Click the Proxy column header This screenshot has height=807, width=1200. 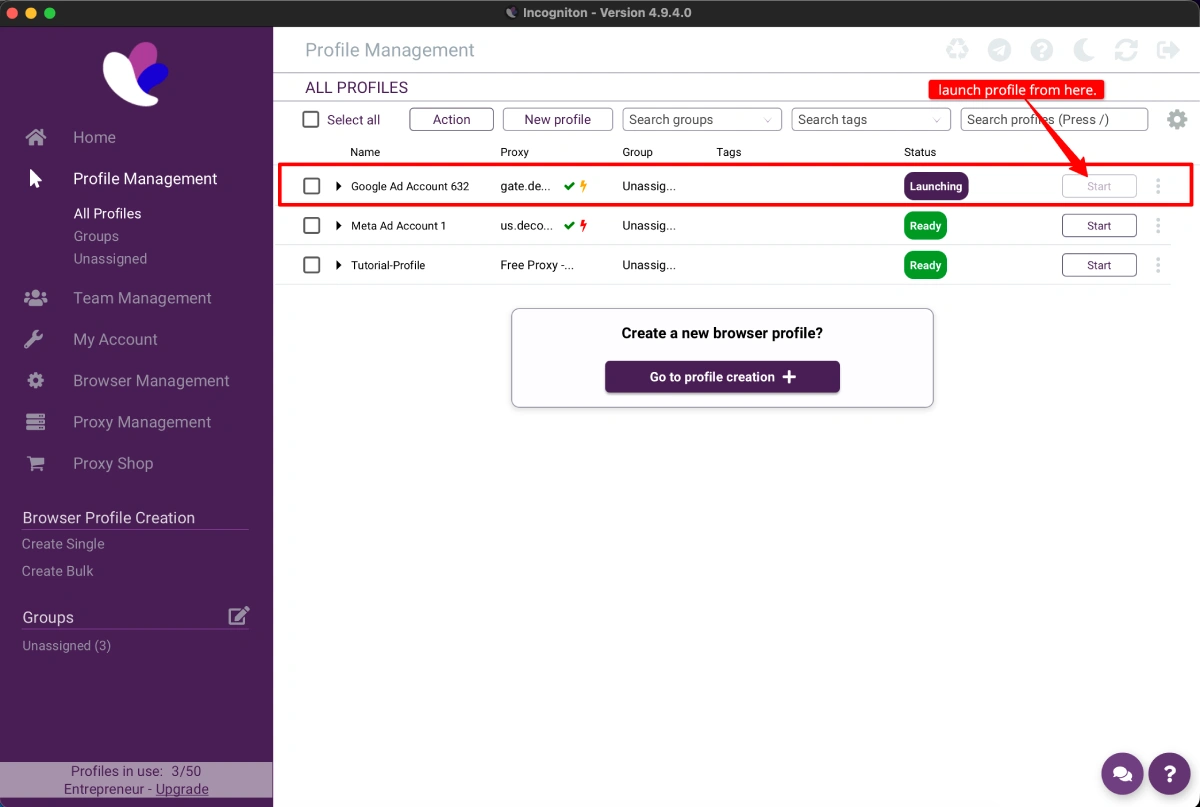click(x=515, y=152)
